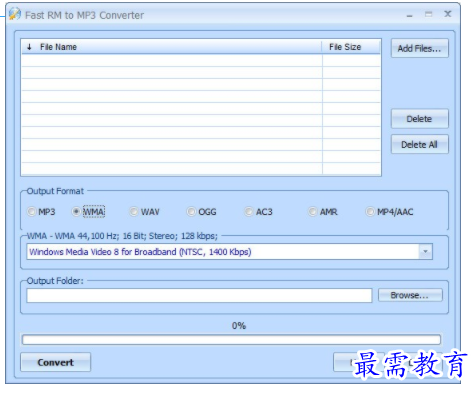Minimize the converter window
The height and width of the screenshot is (396, 476).
(410, 15)
